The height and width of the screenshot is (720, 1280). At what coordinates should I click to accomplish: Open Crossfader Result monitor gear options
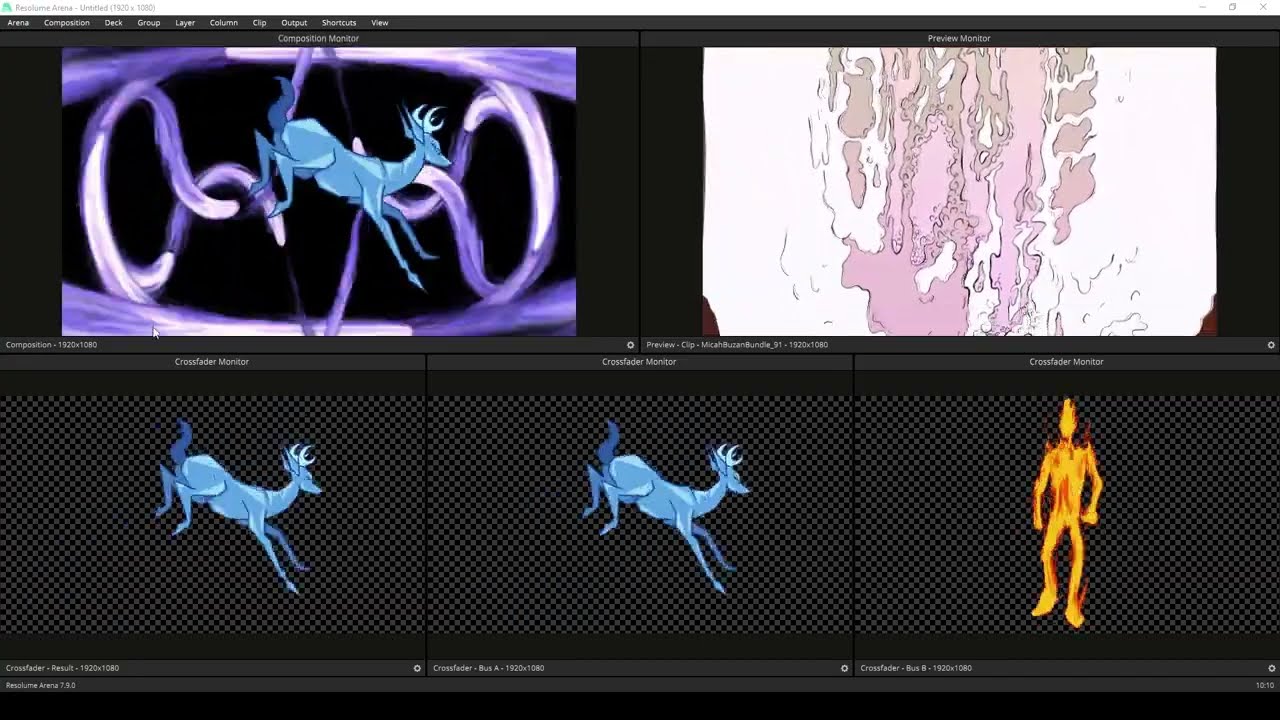[x=417, y=668]
